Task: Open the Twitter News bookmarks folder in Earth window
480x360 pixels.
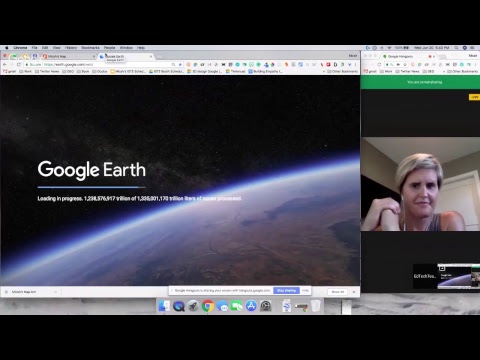Action: [x=47, y=71]
